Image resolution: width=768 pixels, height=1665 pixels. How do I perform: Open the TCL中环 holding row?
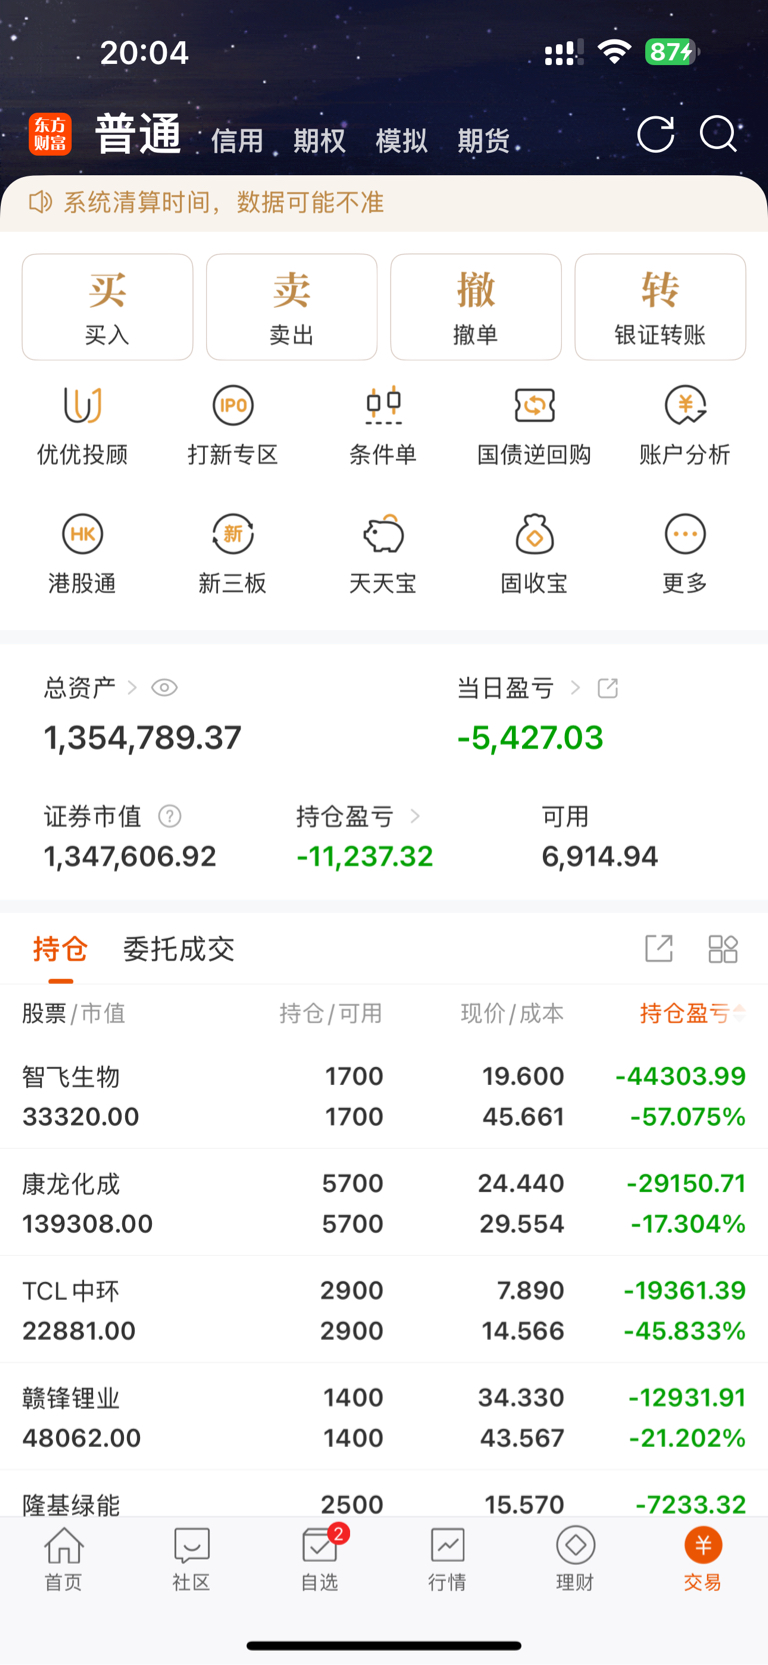click(x=384, y=1310)
